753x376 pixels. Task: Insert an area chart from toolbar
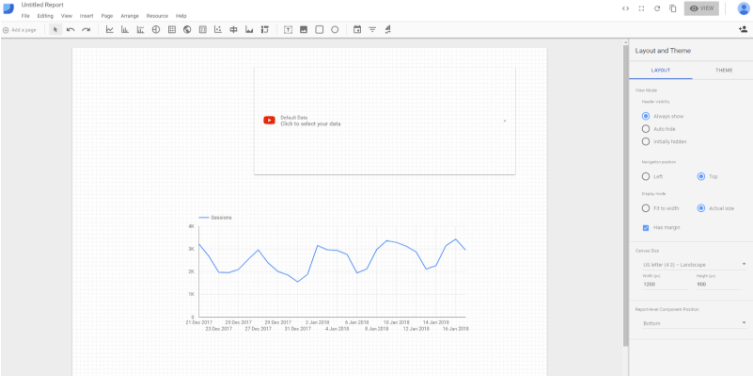(249, 30)
